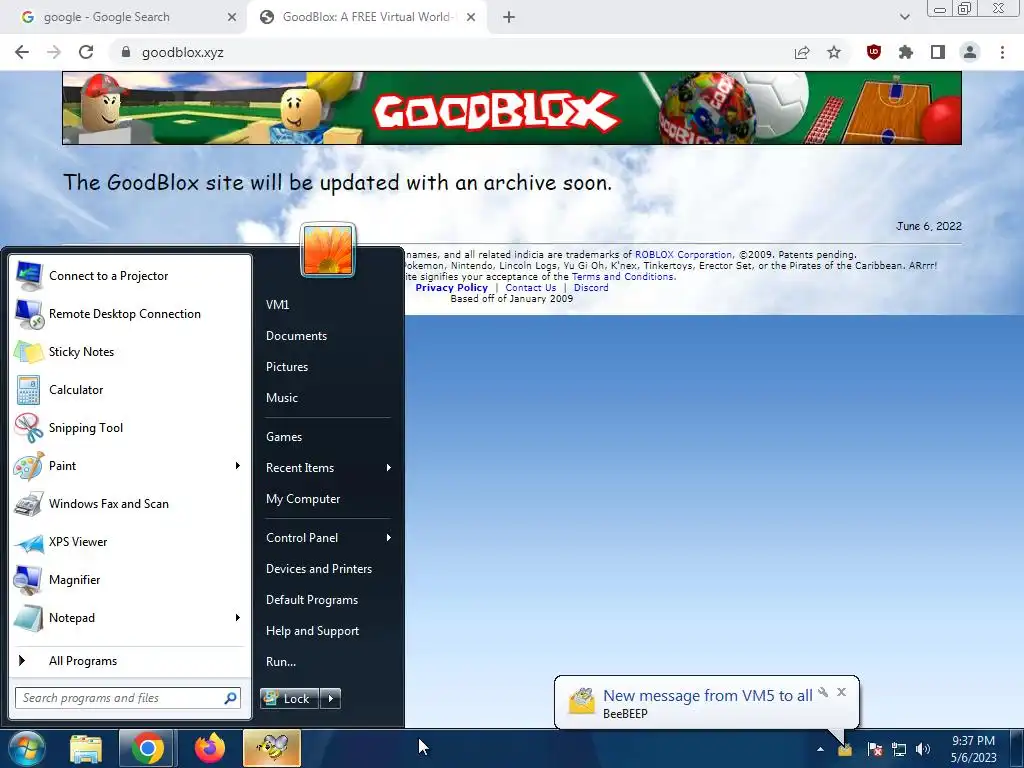Open the Run... dialog
The width and height of the screenshot is (1024, 768).
[x=281, y=662]
